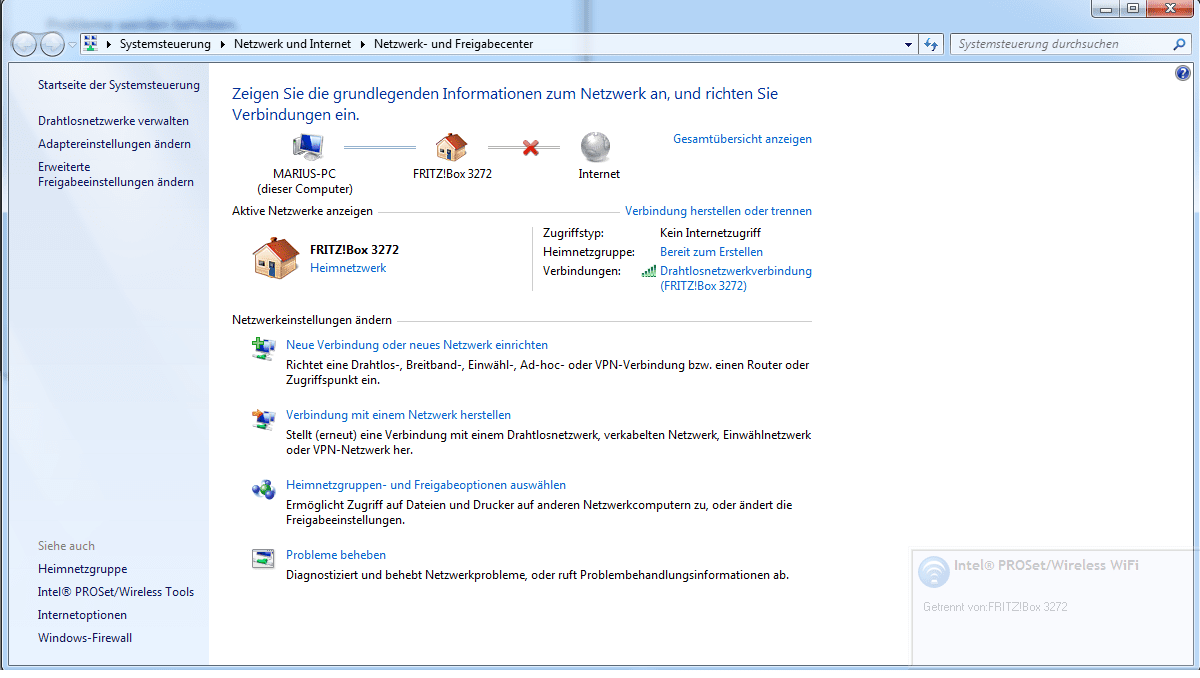
Task: Open the help question mark icon
Action: pyautogui.click(x=1183, y=73)
